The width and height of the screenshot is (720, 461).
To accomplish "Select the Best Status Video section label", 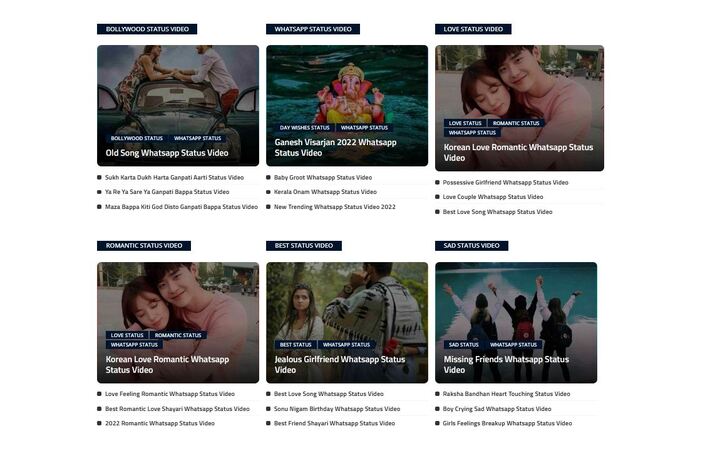I will (x=304, y=246).
